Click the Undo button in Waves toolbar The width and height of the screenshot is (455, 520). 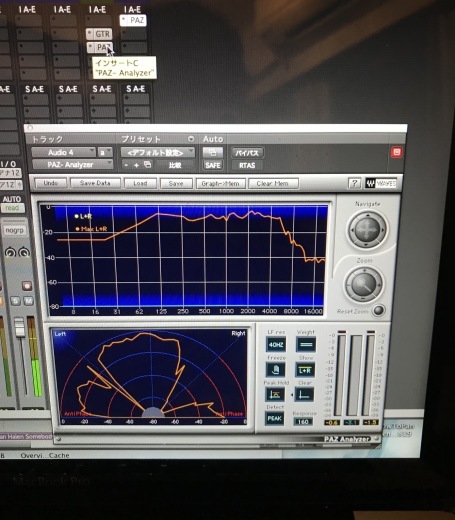coord(51,183)
